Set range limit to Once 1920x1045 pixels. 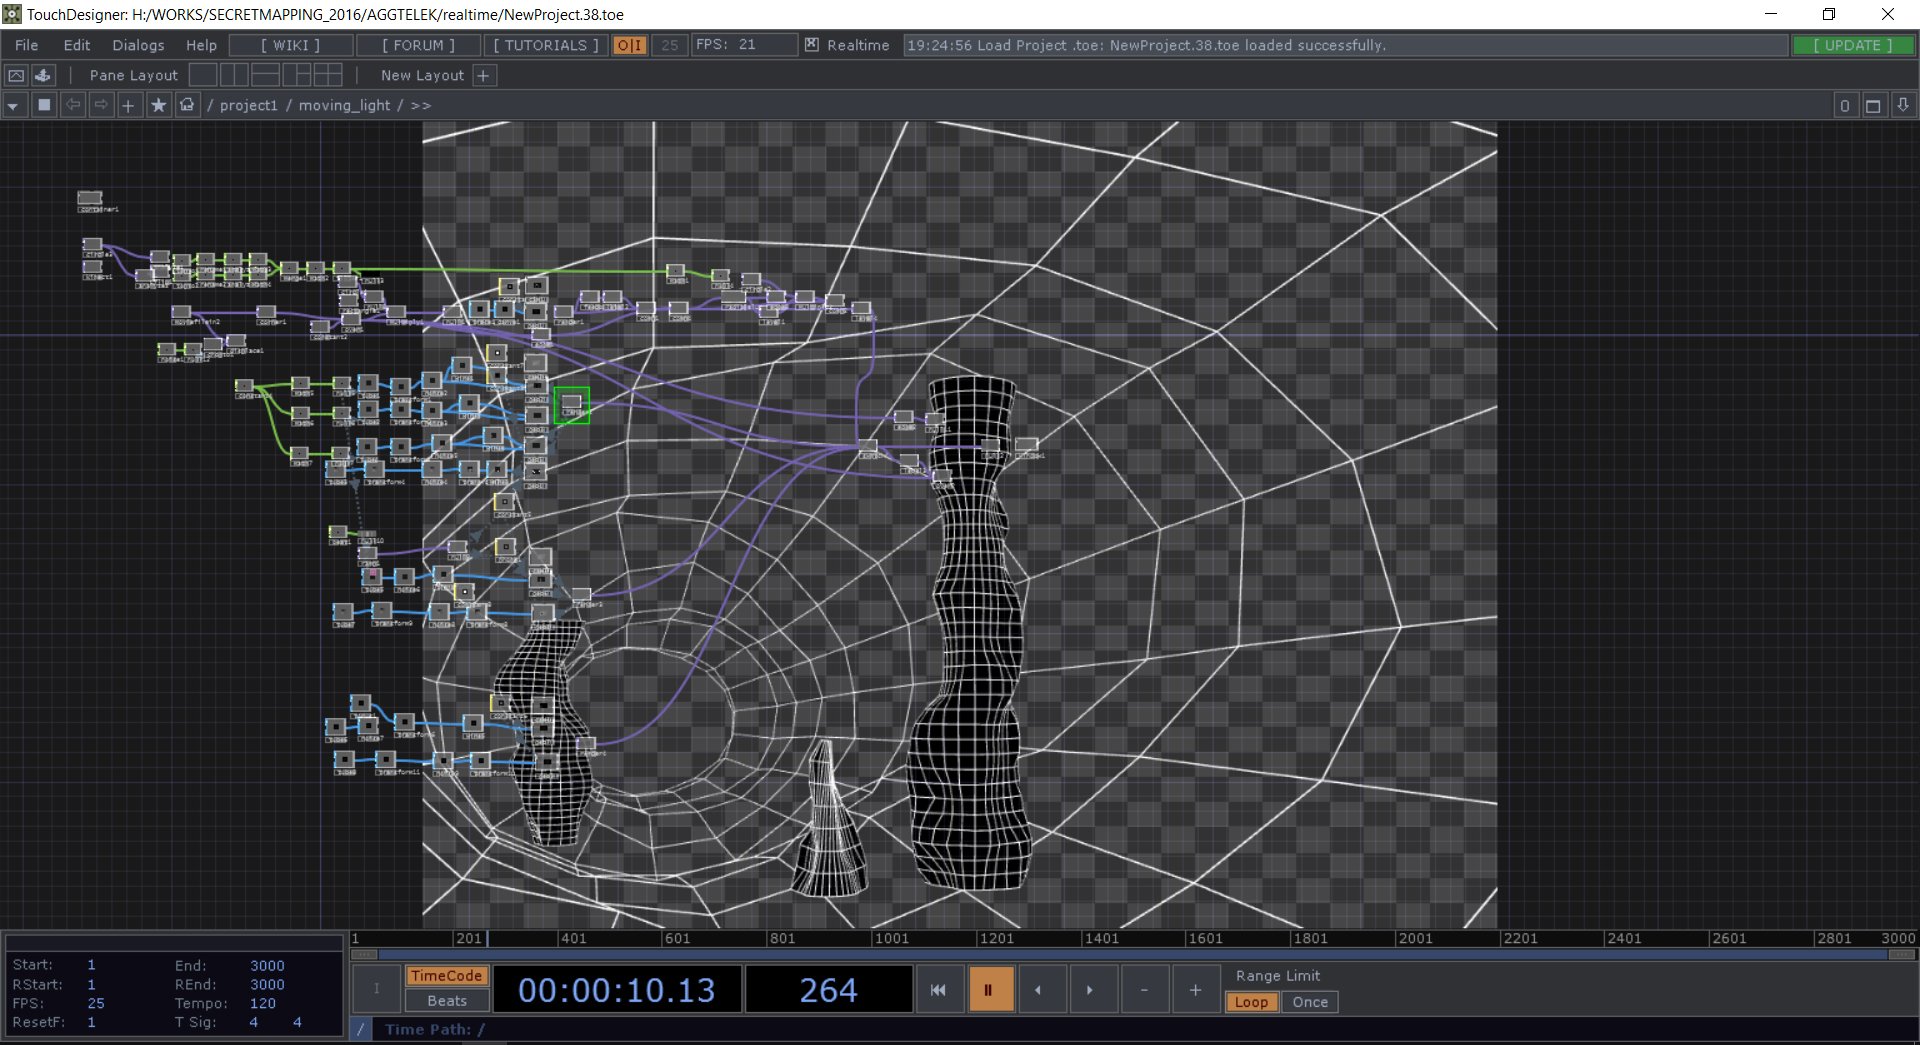pos(1309,1002)
